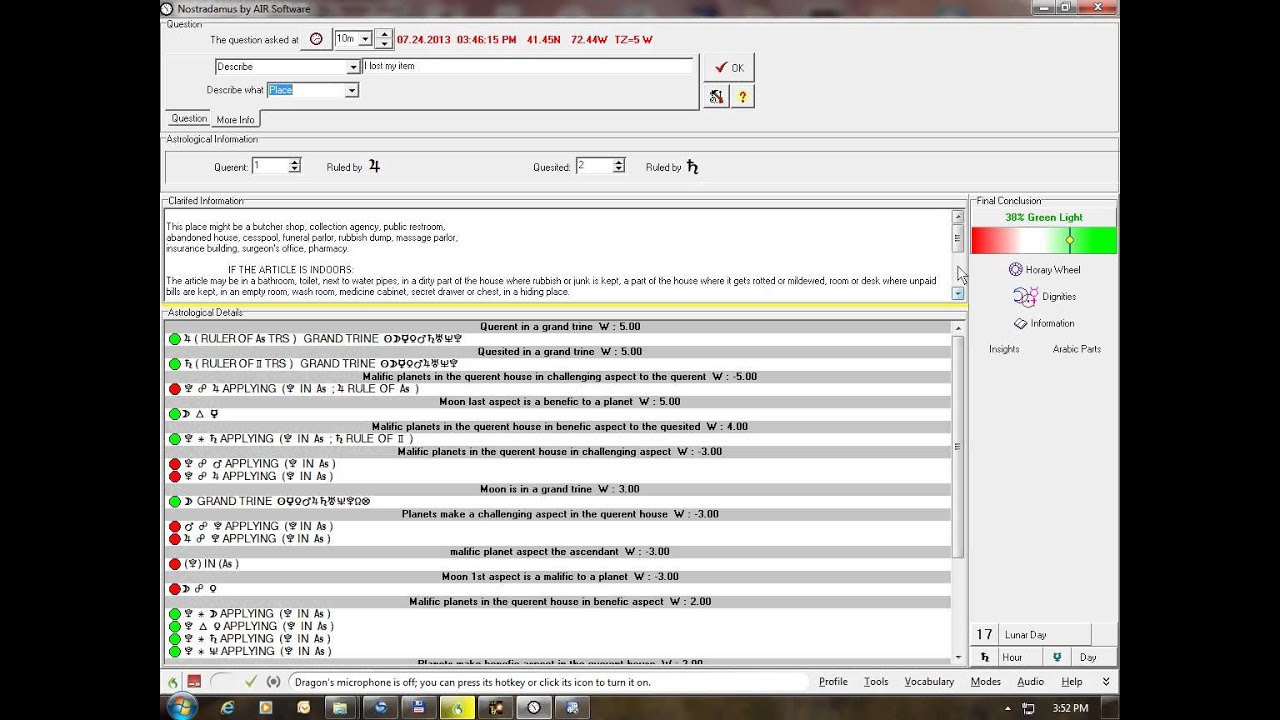Click the red Dragon microphone icon
The width and height of the screenshot is (1280, 720).
click(194, 682)
